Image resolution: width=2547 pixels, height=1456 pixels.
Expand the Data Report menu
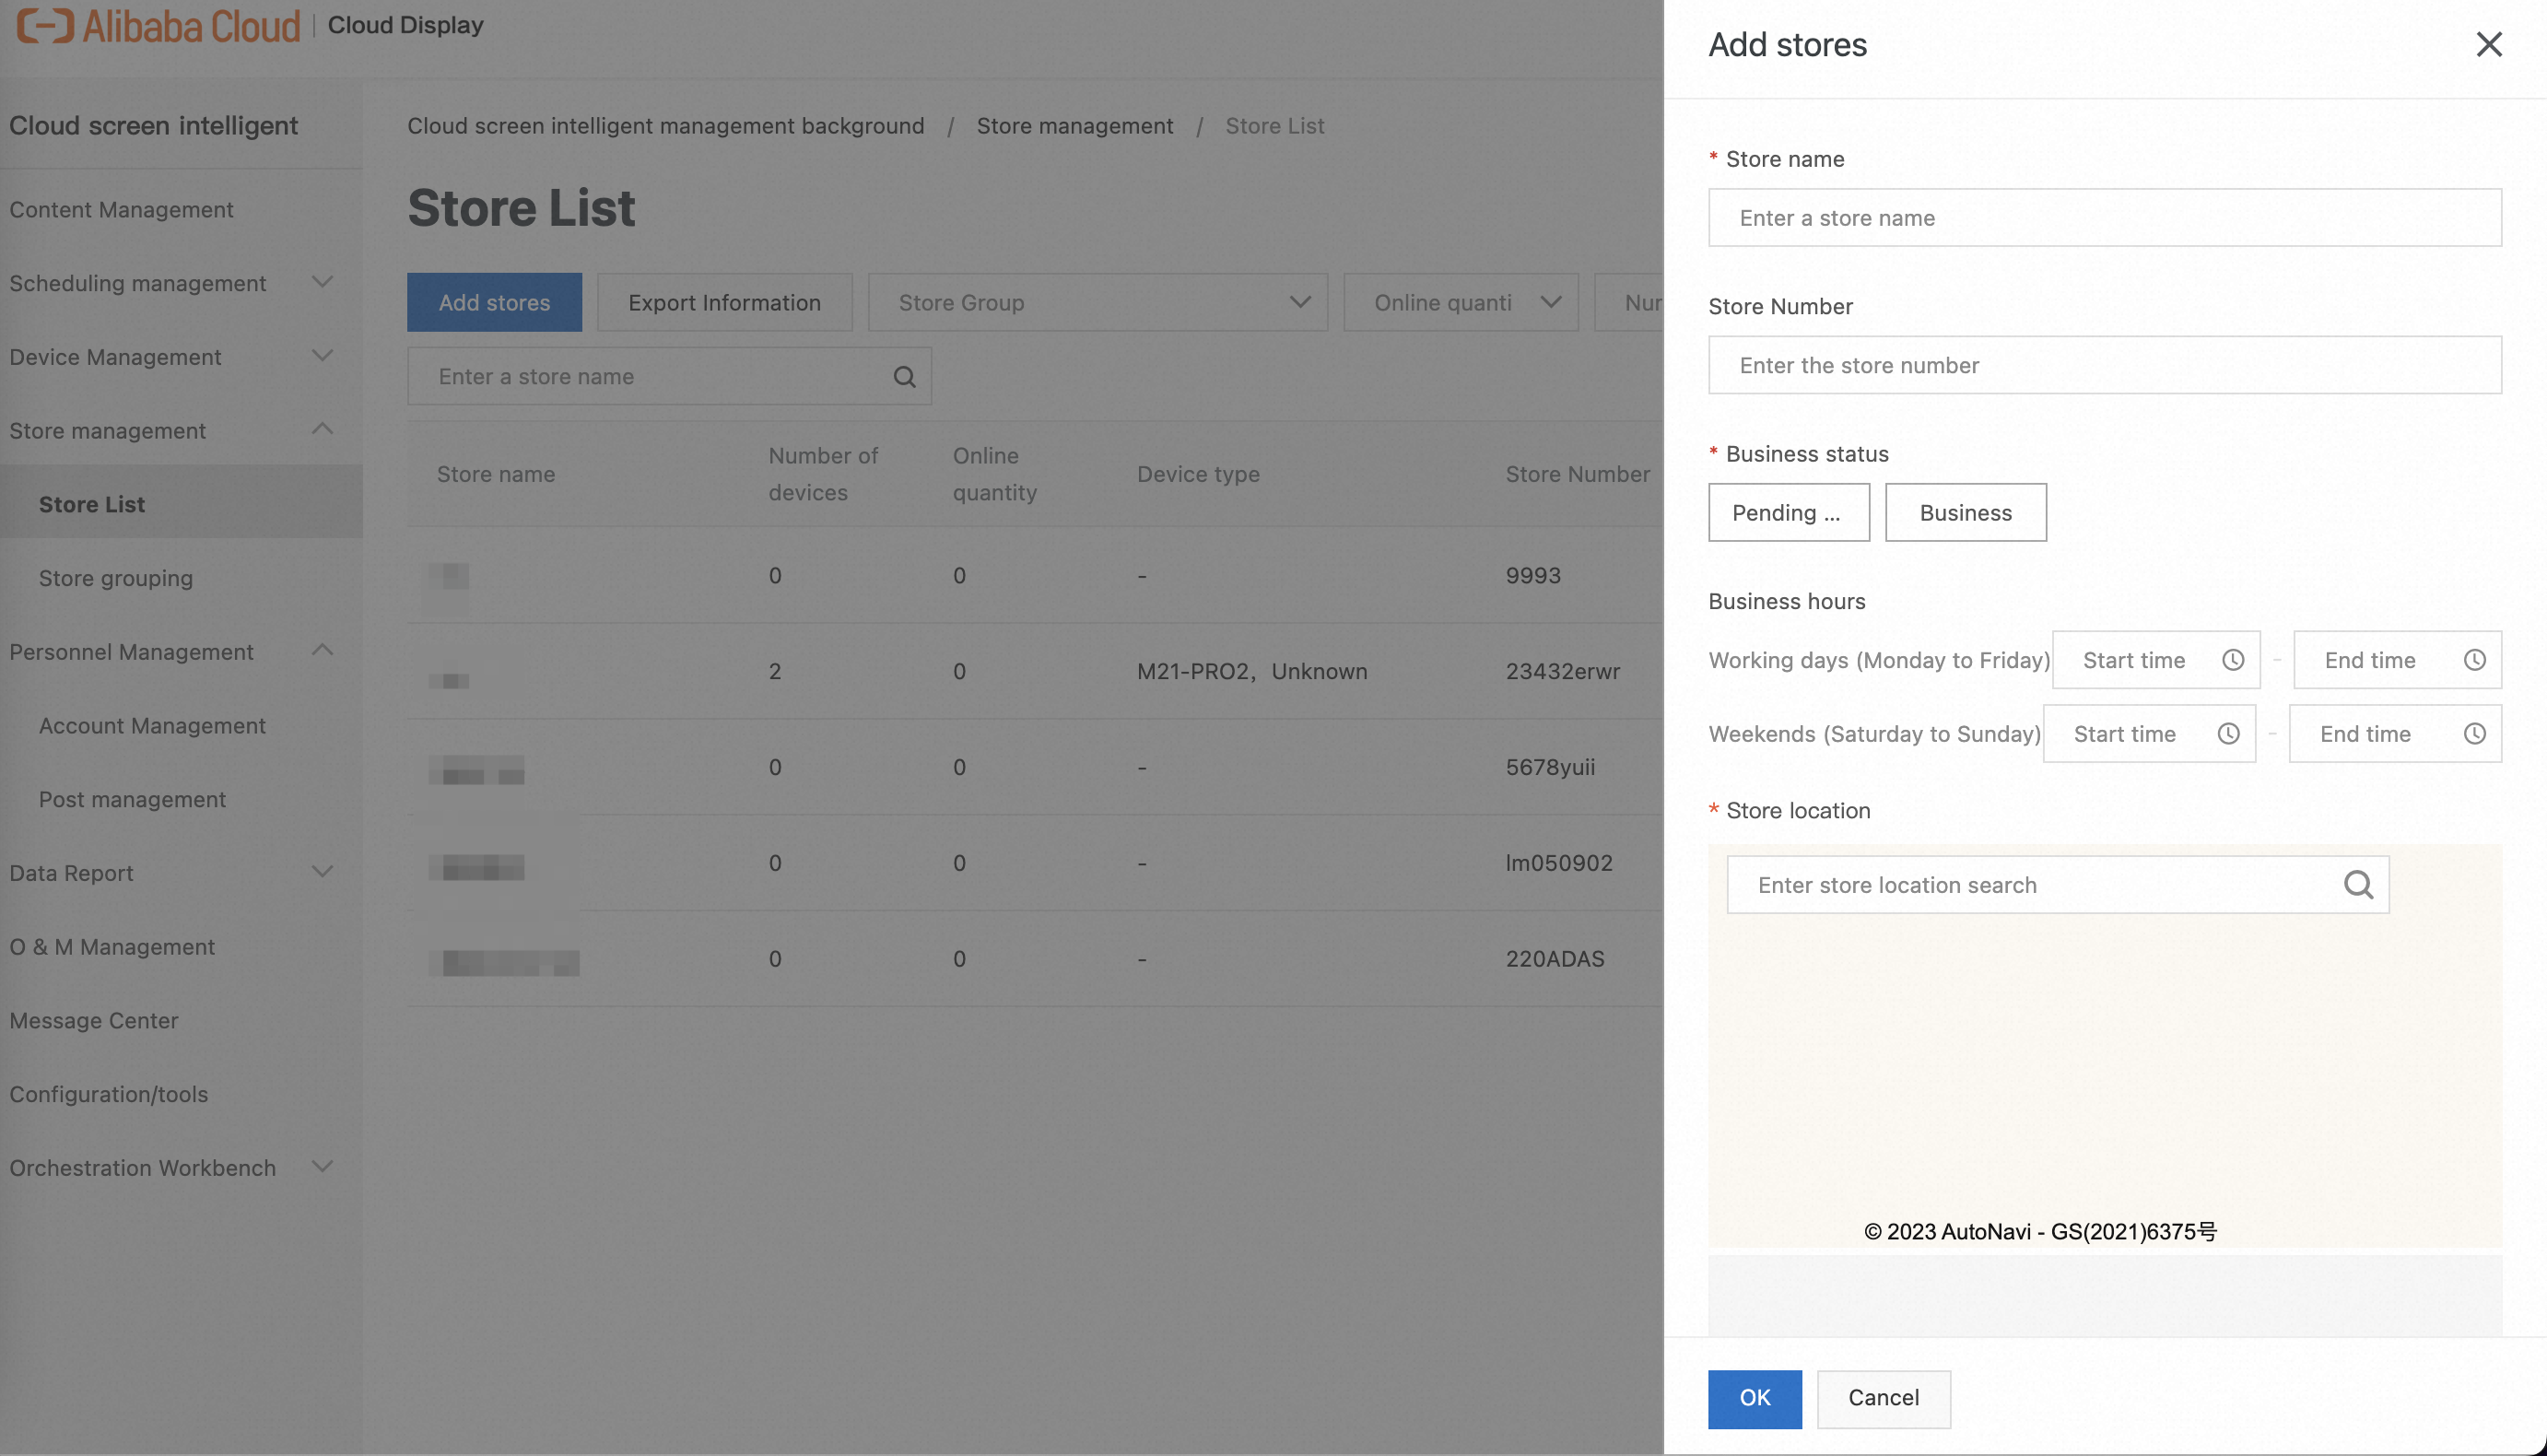coord(322,872)
